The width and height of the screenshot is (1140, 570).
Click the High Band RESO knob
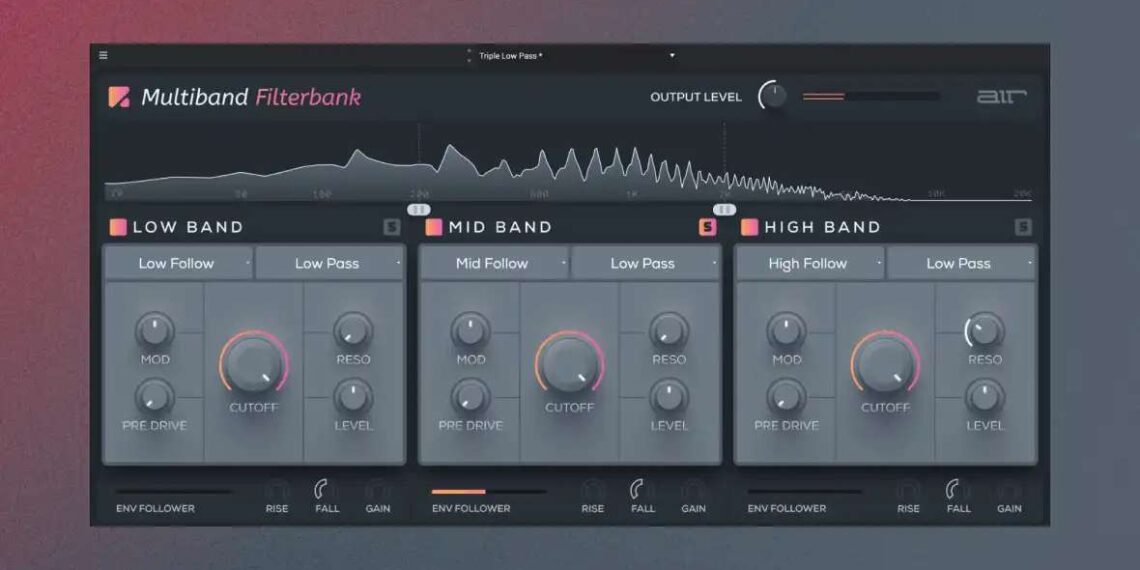tap(984, 331)
